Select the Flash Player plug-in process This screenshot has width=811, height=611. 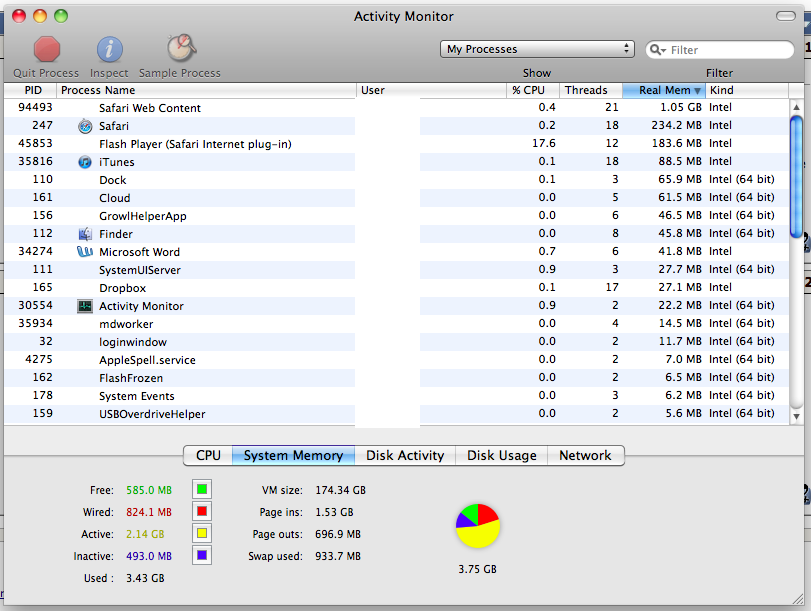(x=397, y=144)
